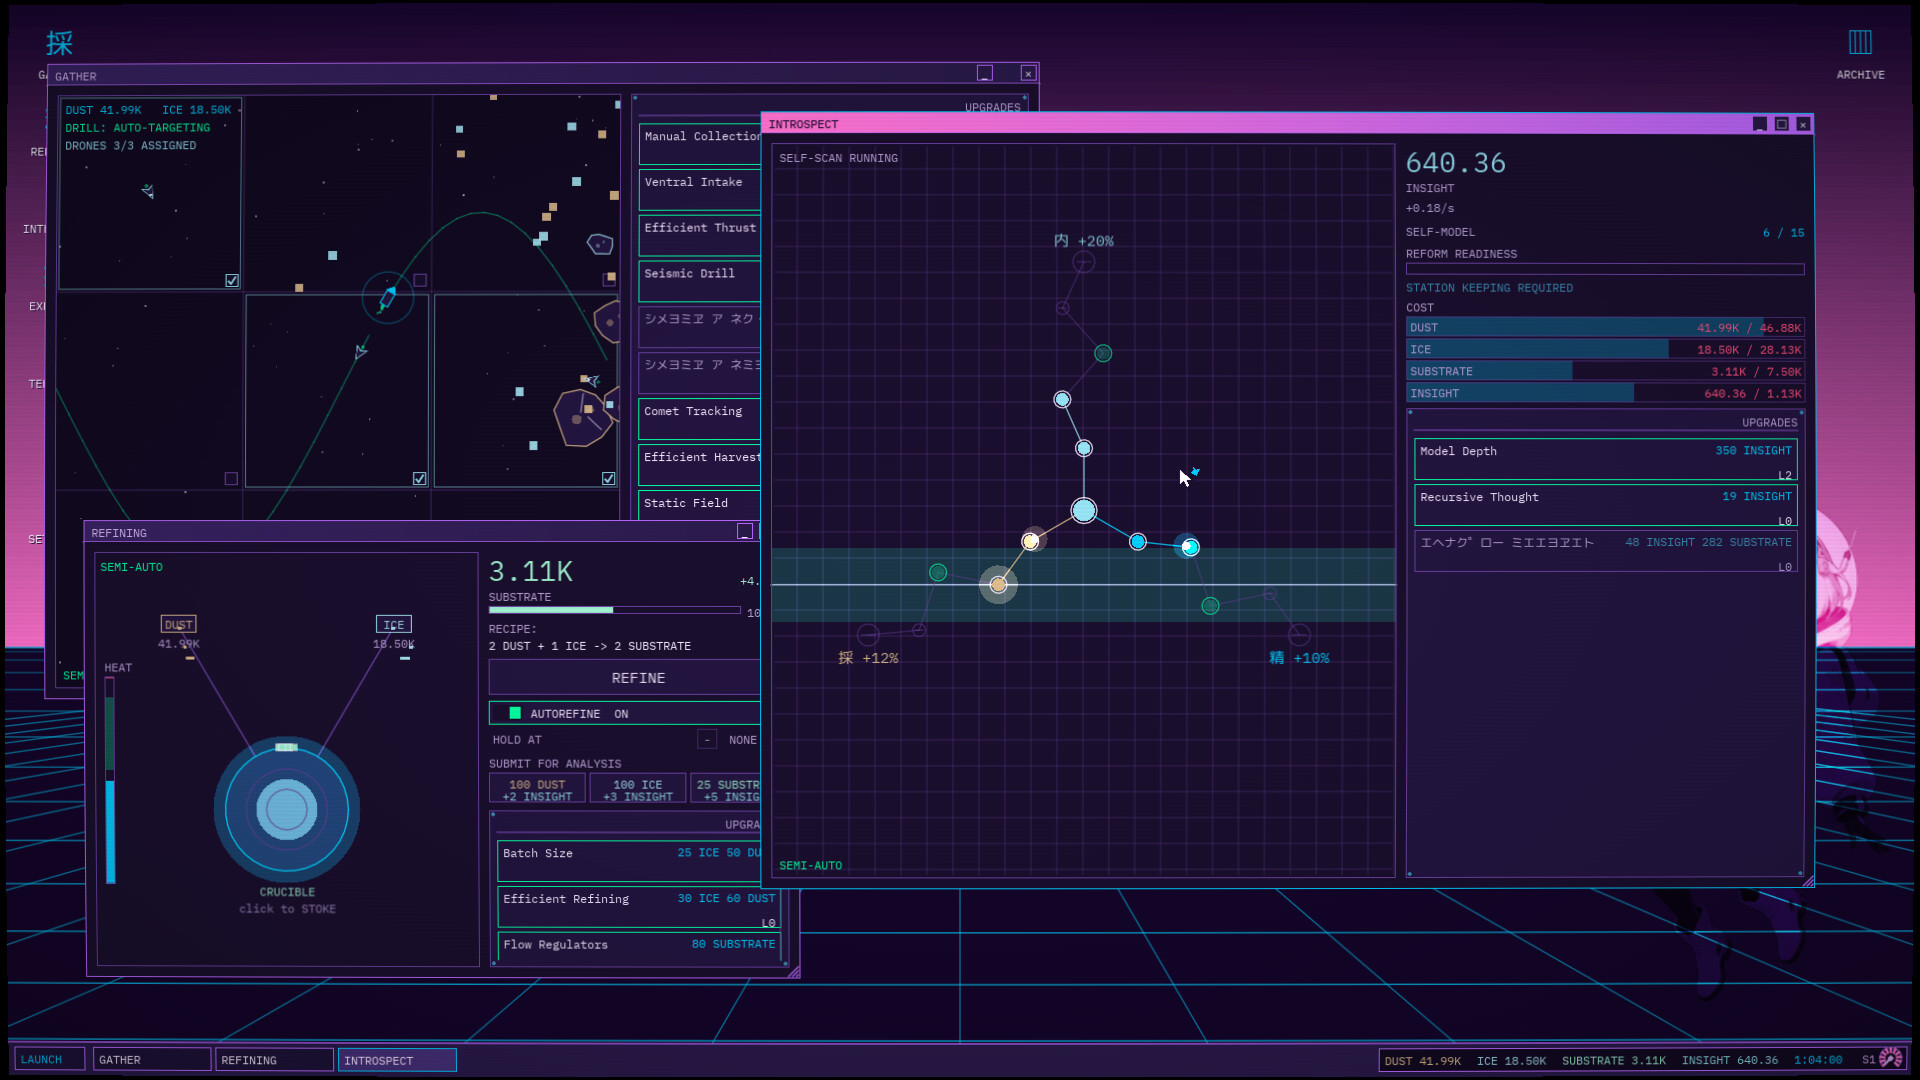Image resolution: width=1920 pixels, height=1080 pixels.
Task: Select the orange node on the scan line
Action: pos(998,584)
